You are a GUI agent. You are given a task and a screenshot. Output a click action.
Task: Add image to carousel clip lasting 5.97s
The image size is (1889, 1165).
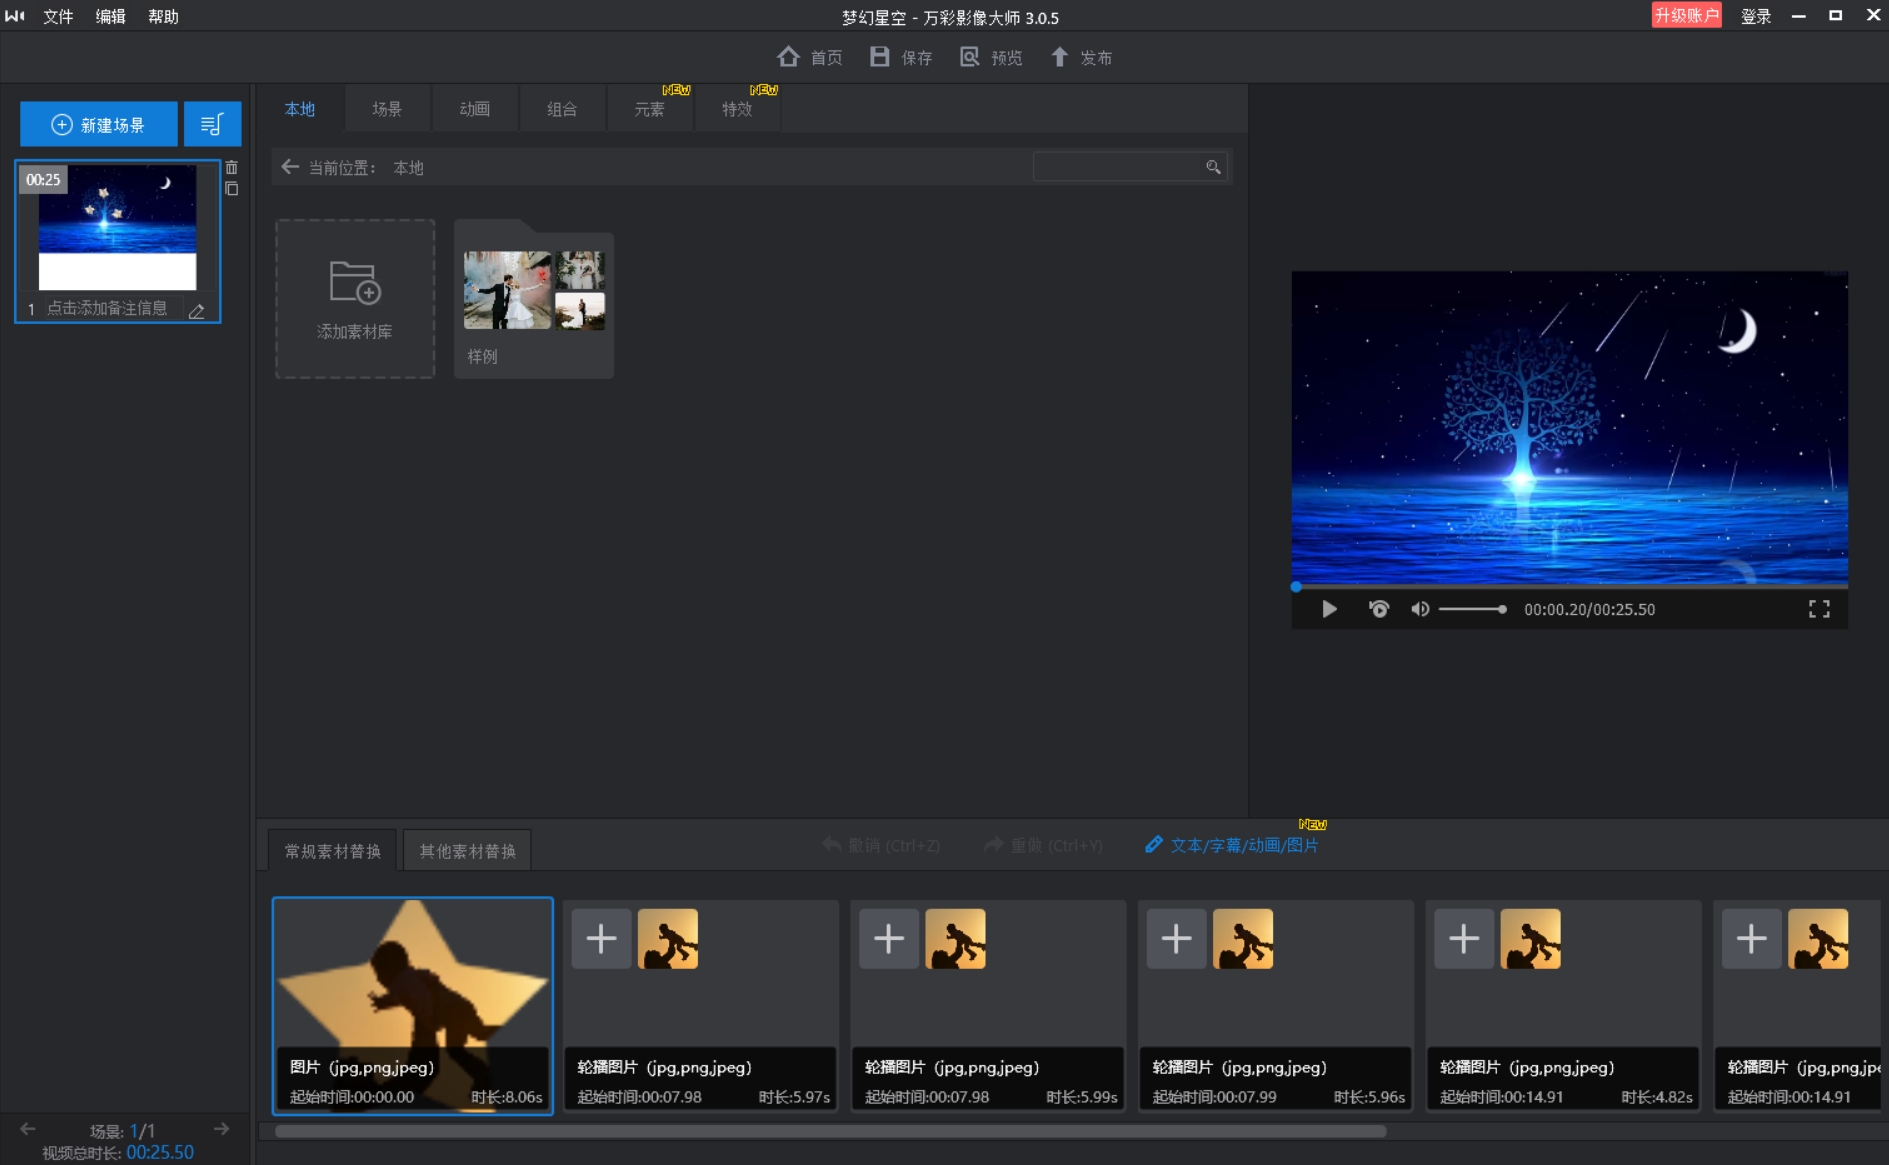pyautogui.click(x=601, y=939)
